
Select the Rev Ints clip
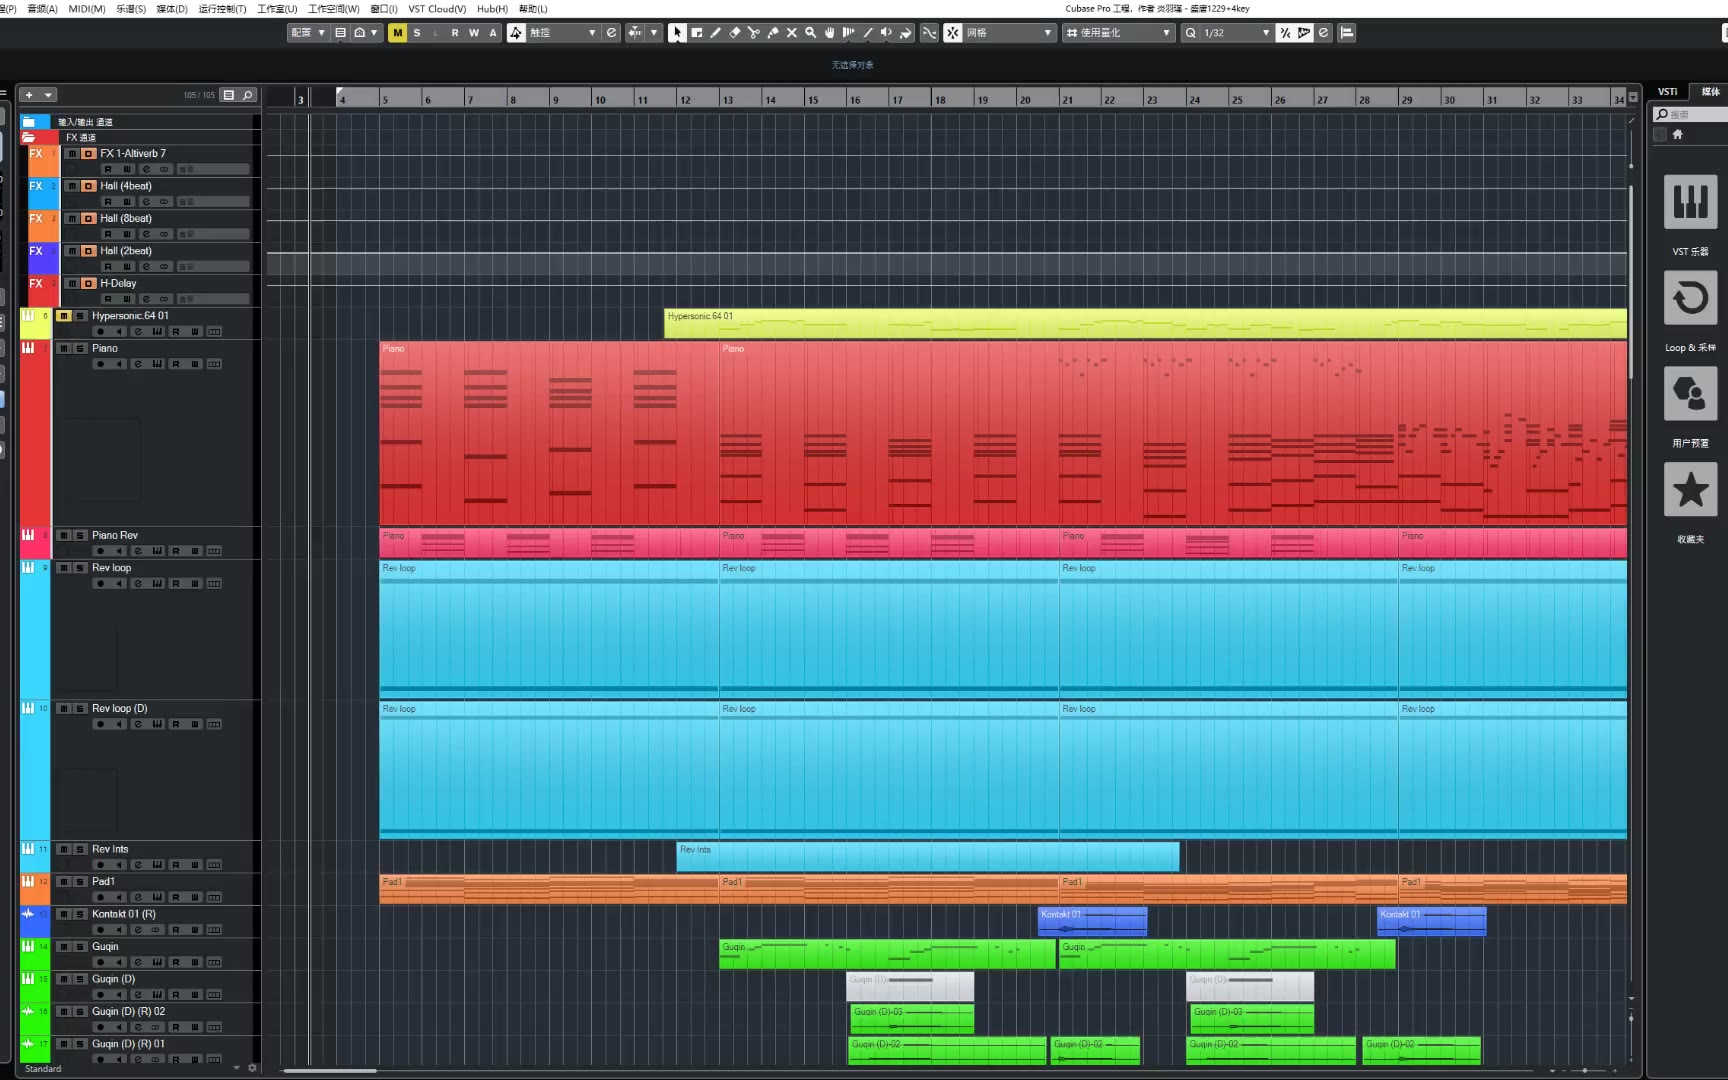pos(928,856)
